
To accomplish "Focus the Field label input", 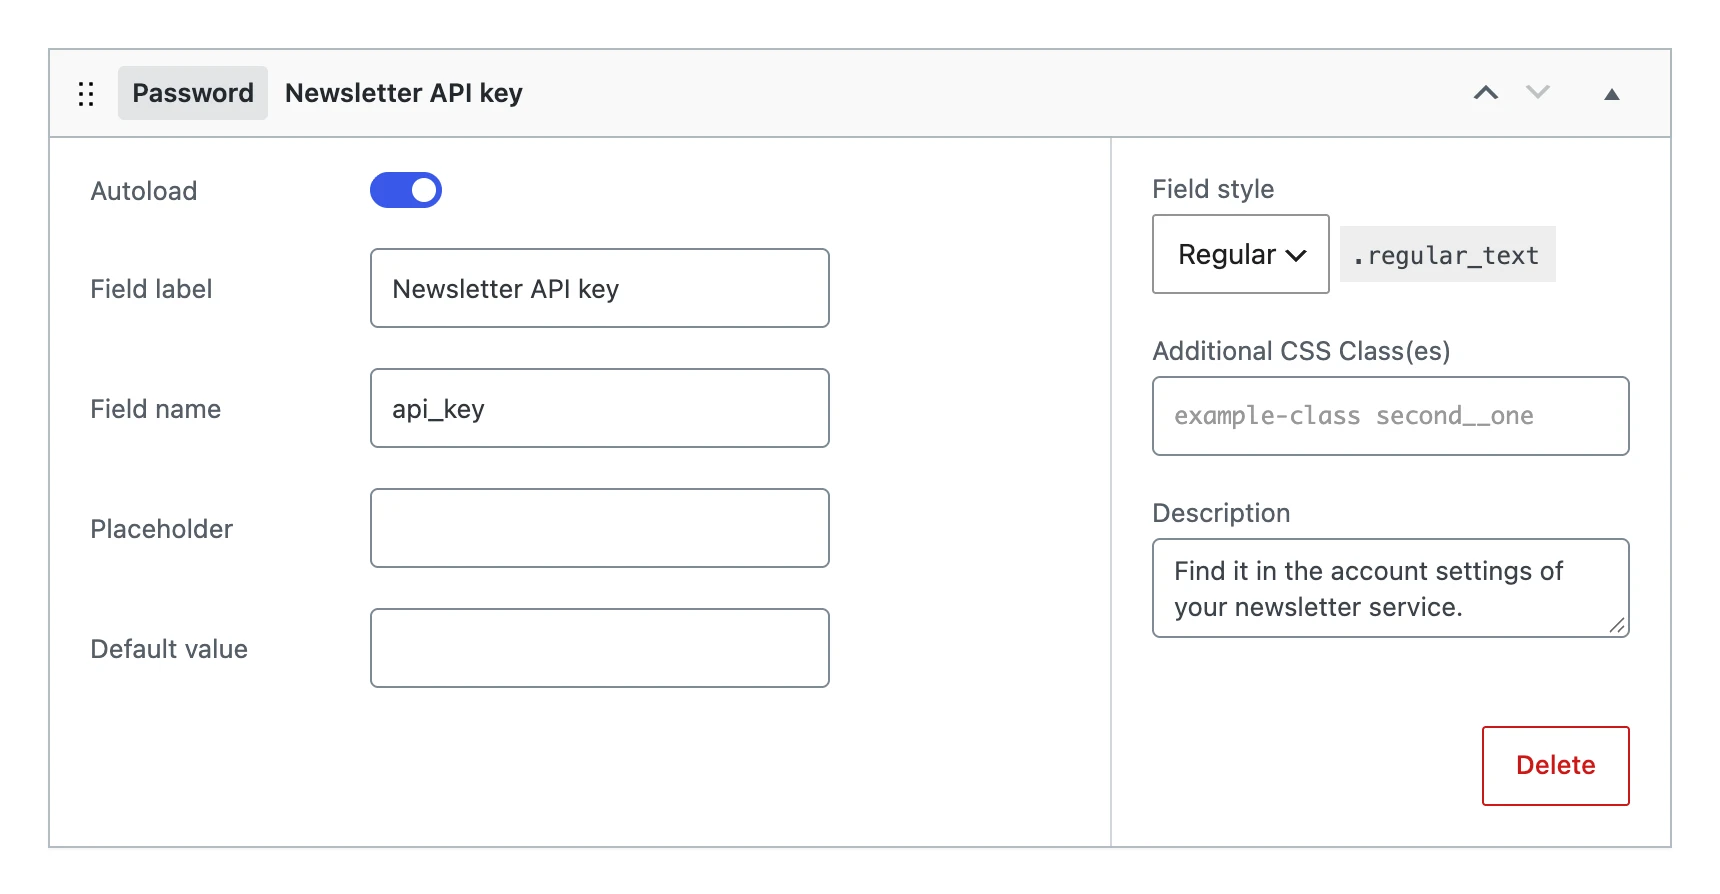I will click(x=600, y=288).
